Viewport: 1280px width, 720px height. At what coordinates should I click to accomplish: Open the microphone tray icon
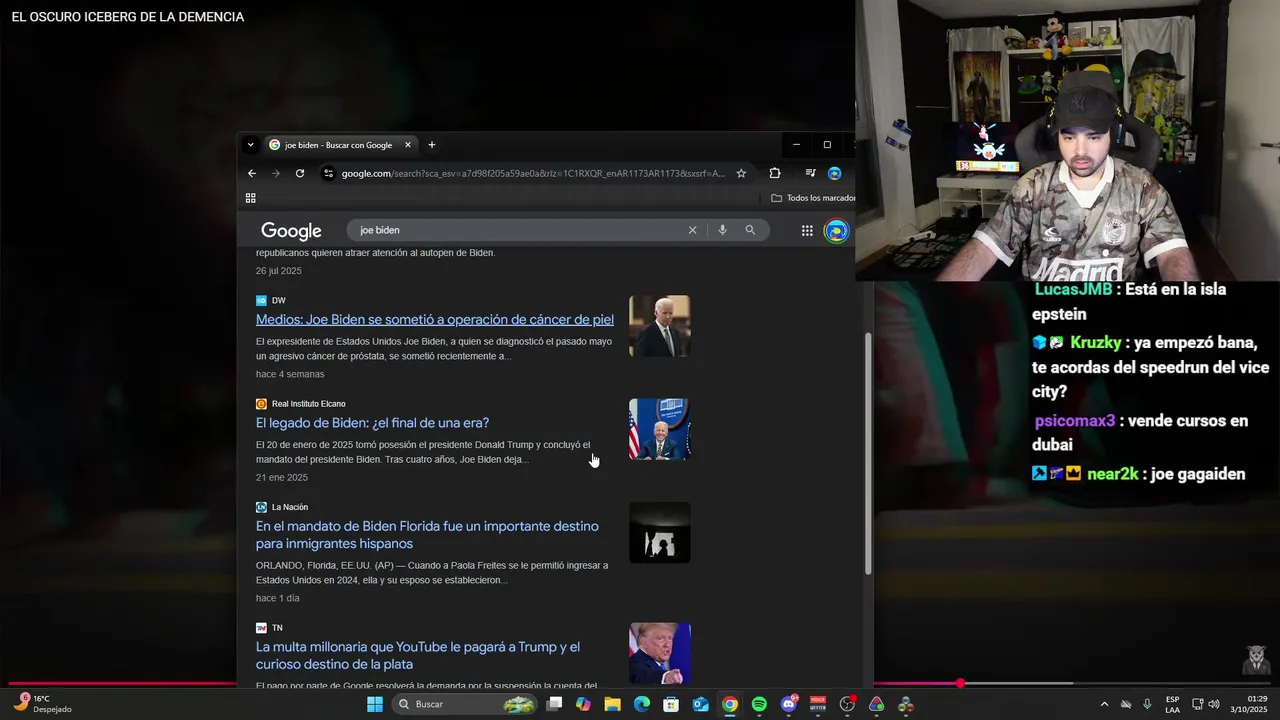pos(1147,704)
